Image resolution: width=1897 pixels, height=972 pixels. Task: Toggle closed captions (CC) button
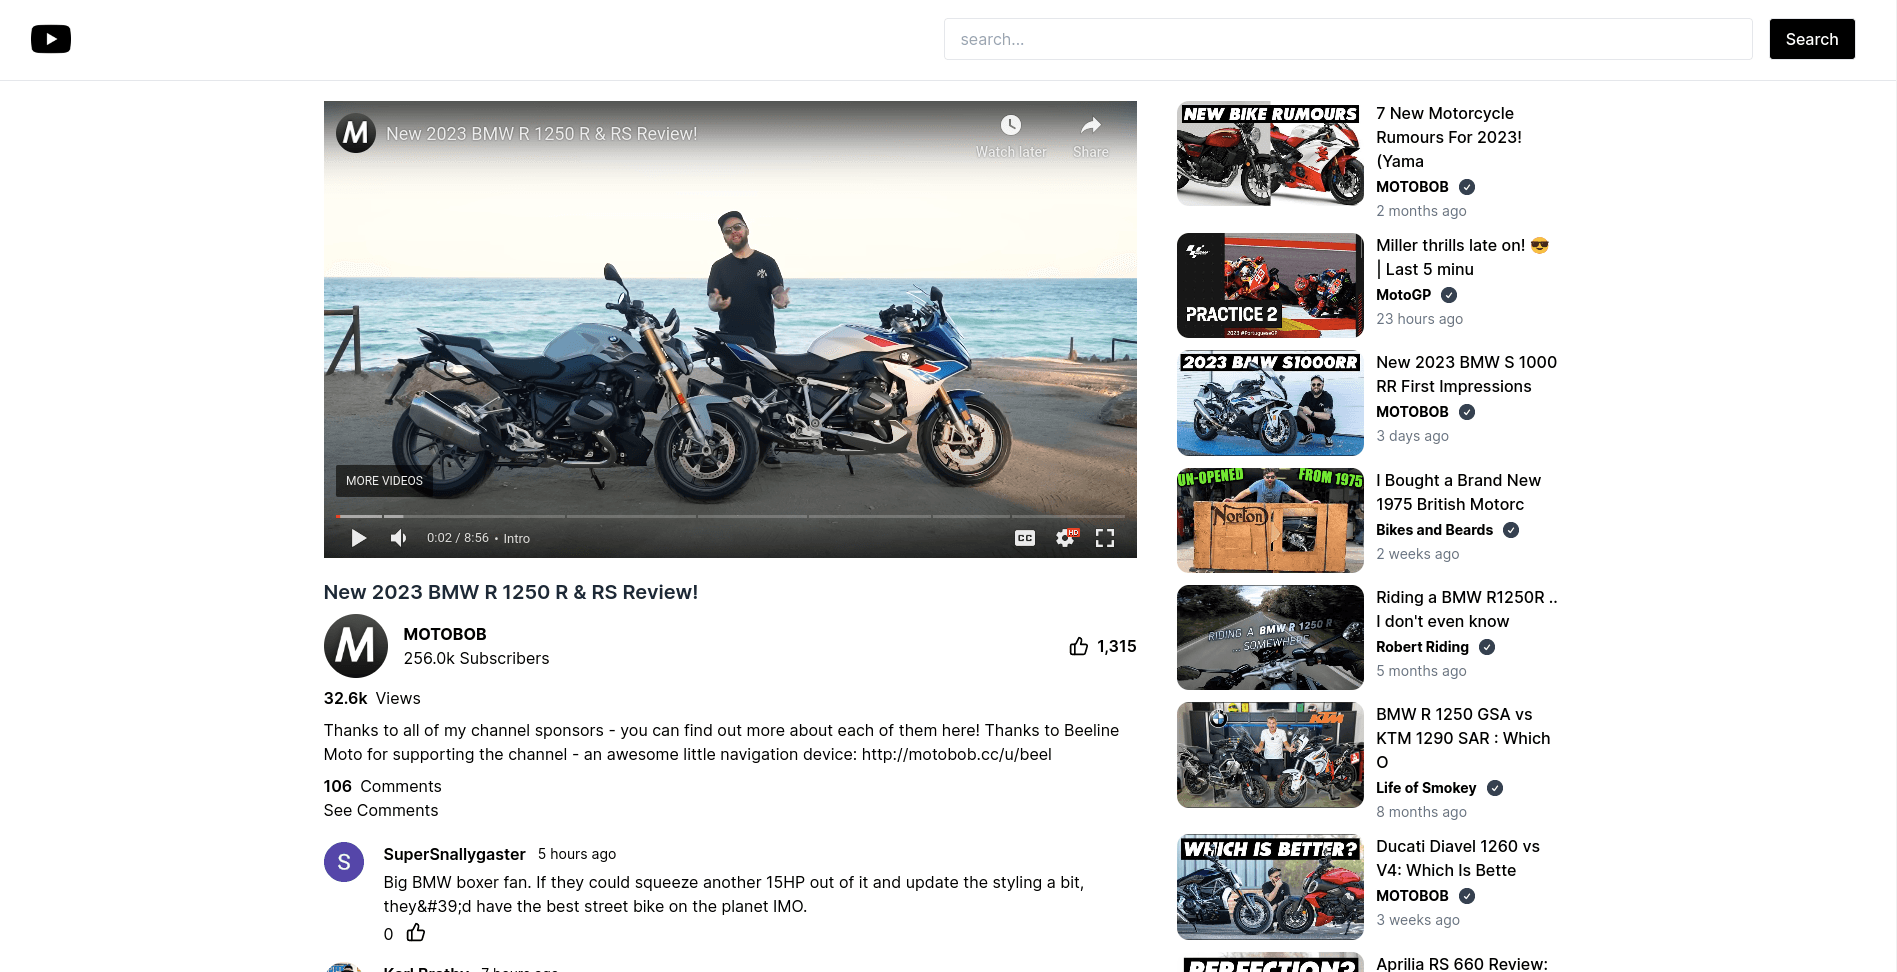tap(1025, 538)
